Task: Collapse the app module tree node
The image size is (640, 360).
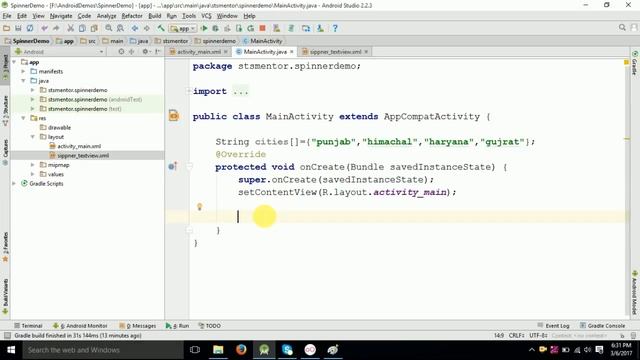Action: click(x=14, y=62)
